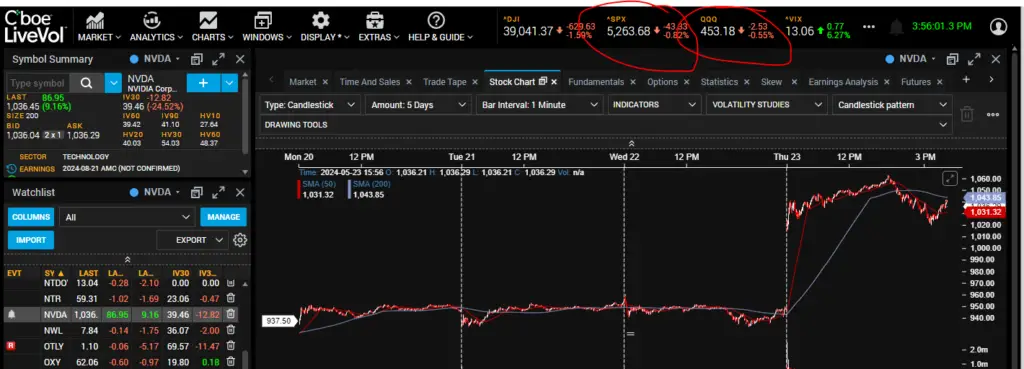
Task: Toggle the NVDA alert bell in watchlist
Action: click(x=11, y=314)
